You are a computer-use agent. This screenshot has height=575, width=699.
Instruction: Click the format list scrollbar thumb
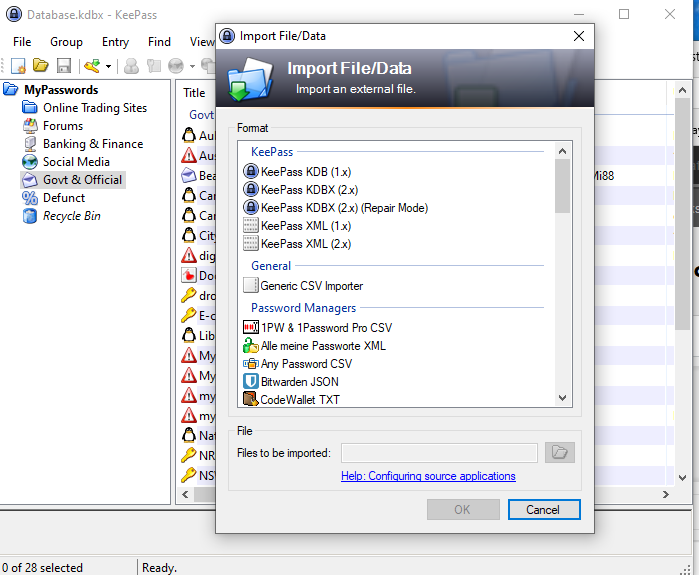click(x=563, y=186)
